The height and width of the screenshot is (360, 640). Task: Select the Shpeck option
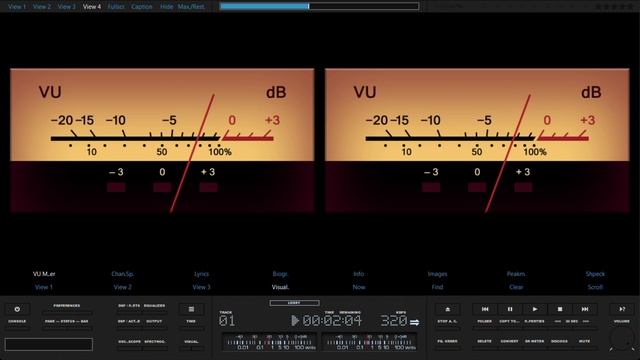point(595,274)
